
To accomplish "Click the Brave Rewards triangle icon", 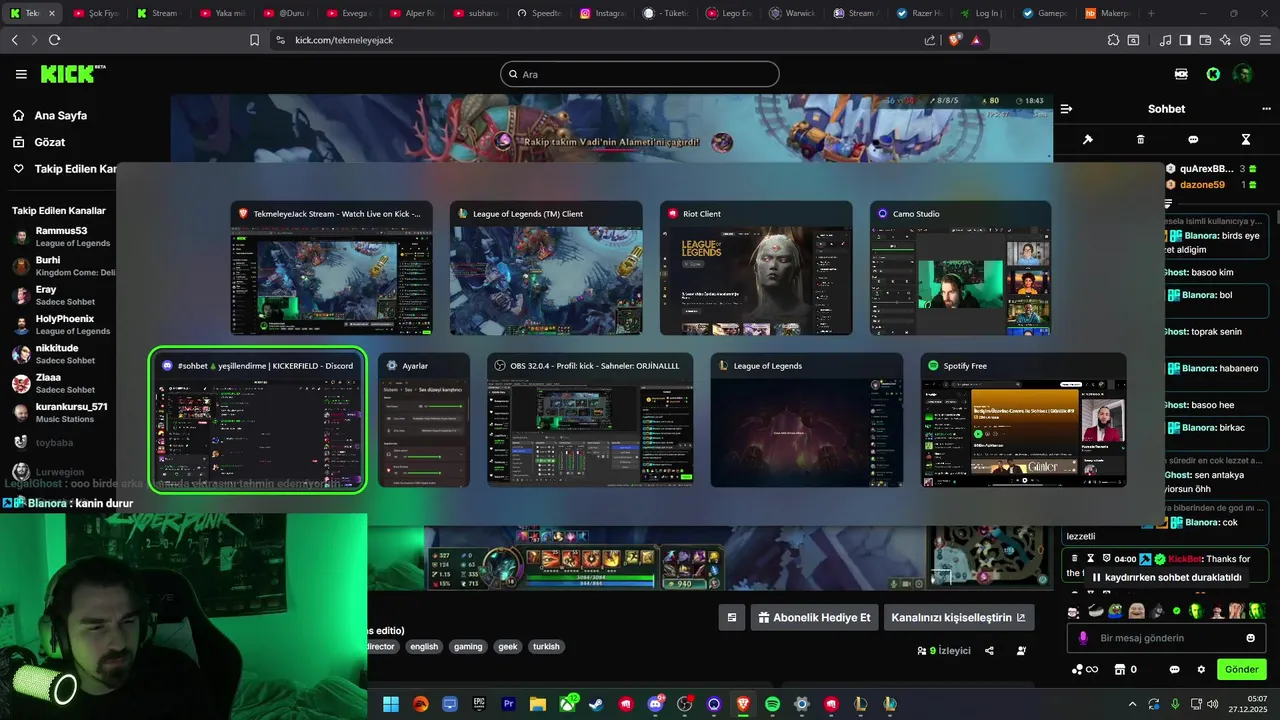I will click(976, 40).
